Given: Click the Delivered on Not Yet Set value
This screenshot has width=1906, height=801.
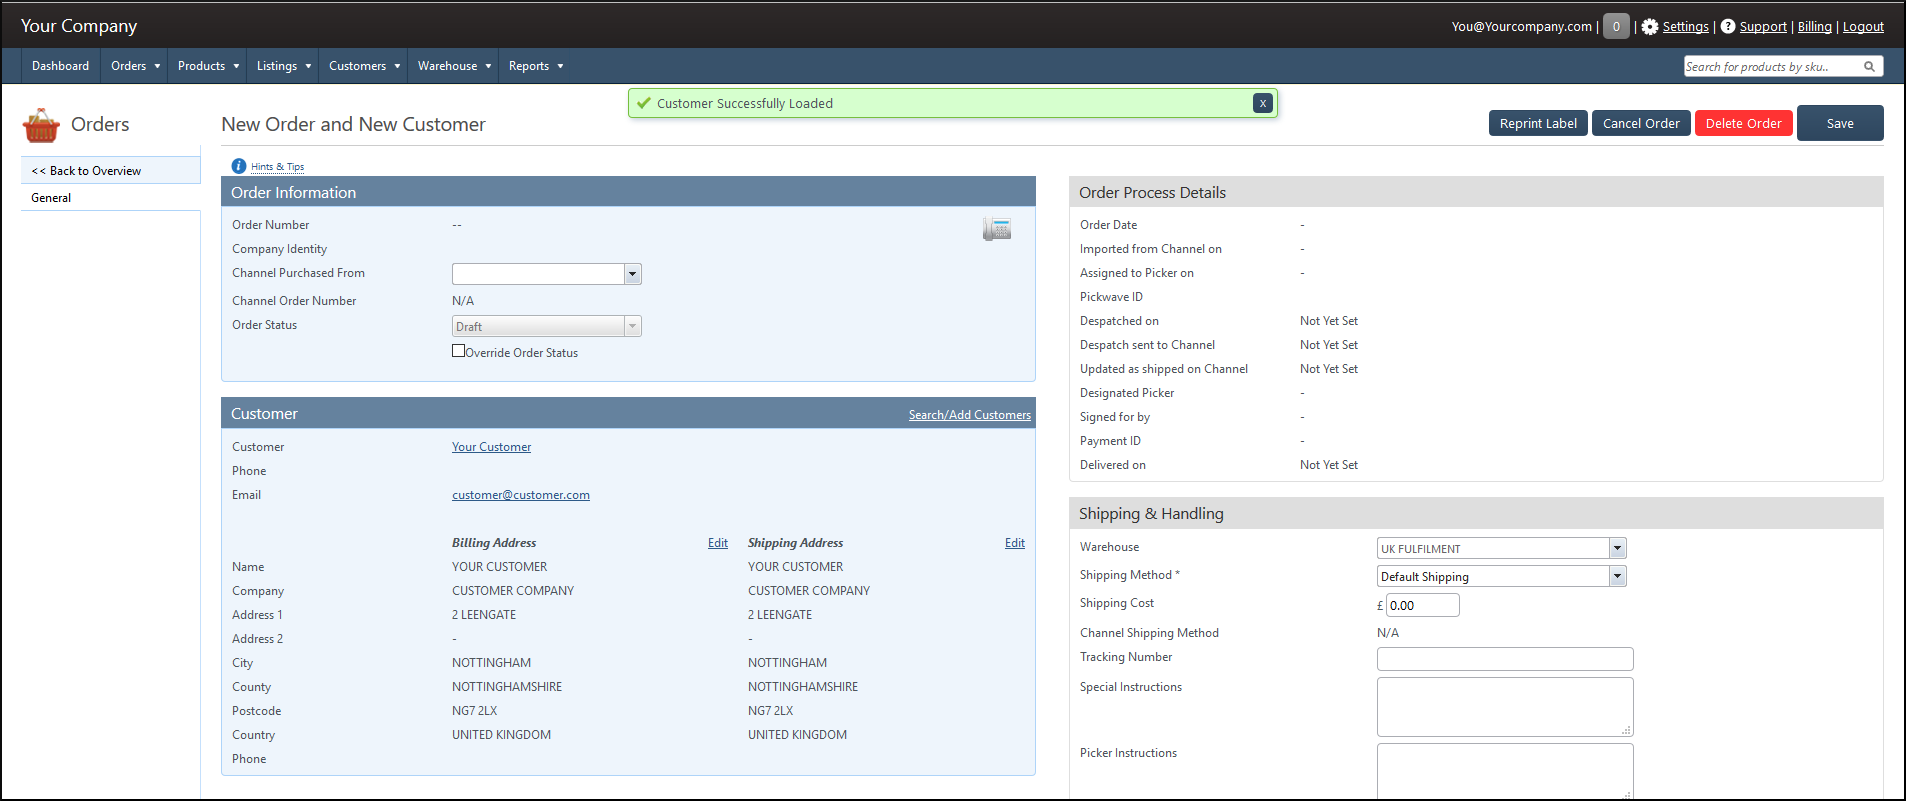Looking at the screenshot, I should click(1329, 465).
